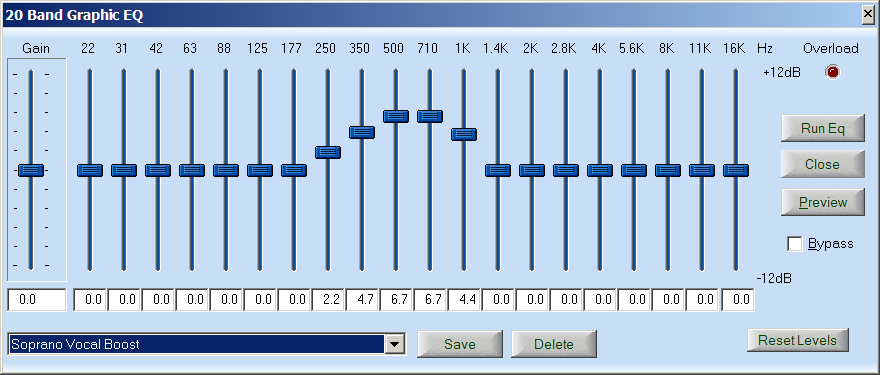Click the 63 Hz band slider handle
Image resolution: width=880 pixels, height=375 pixels.
[x=192, y=170]
